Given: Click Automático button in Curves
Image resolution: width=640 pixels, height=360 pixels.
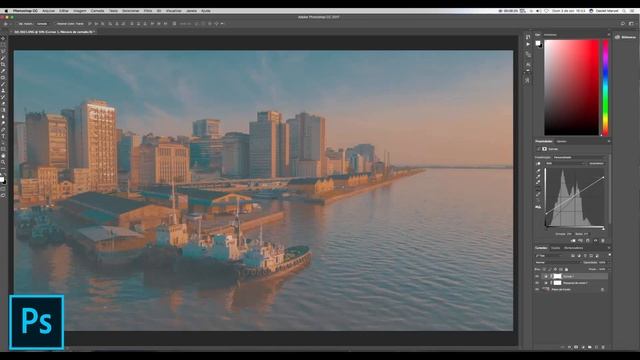Looking at the screenshot, I should (596, 163).
